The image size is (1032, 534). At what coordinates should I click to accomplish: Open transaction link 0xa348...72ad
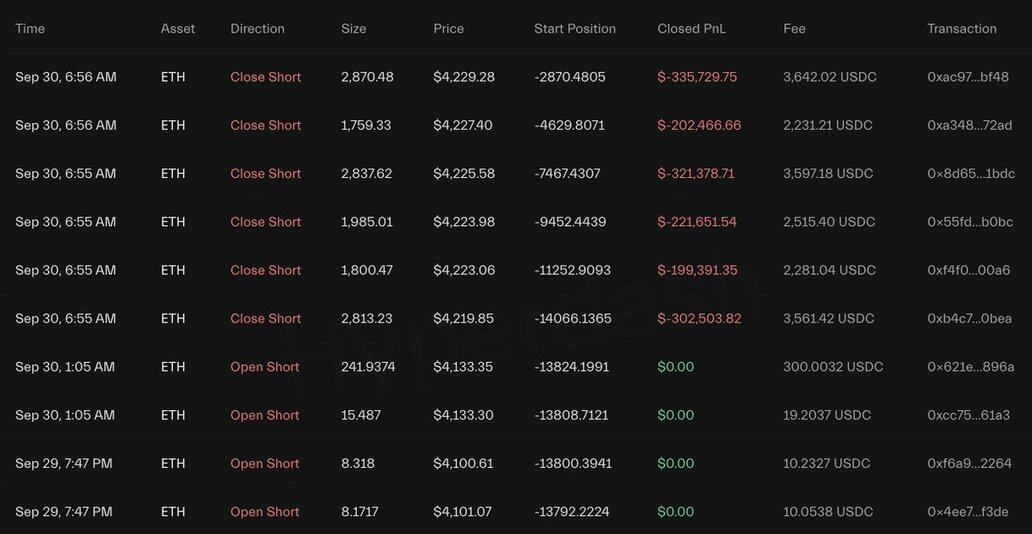tap(968, 125)
